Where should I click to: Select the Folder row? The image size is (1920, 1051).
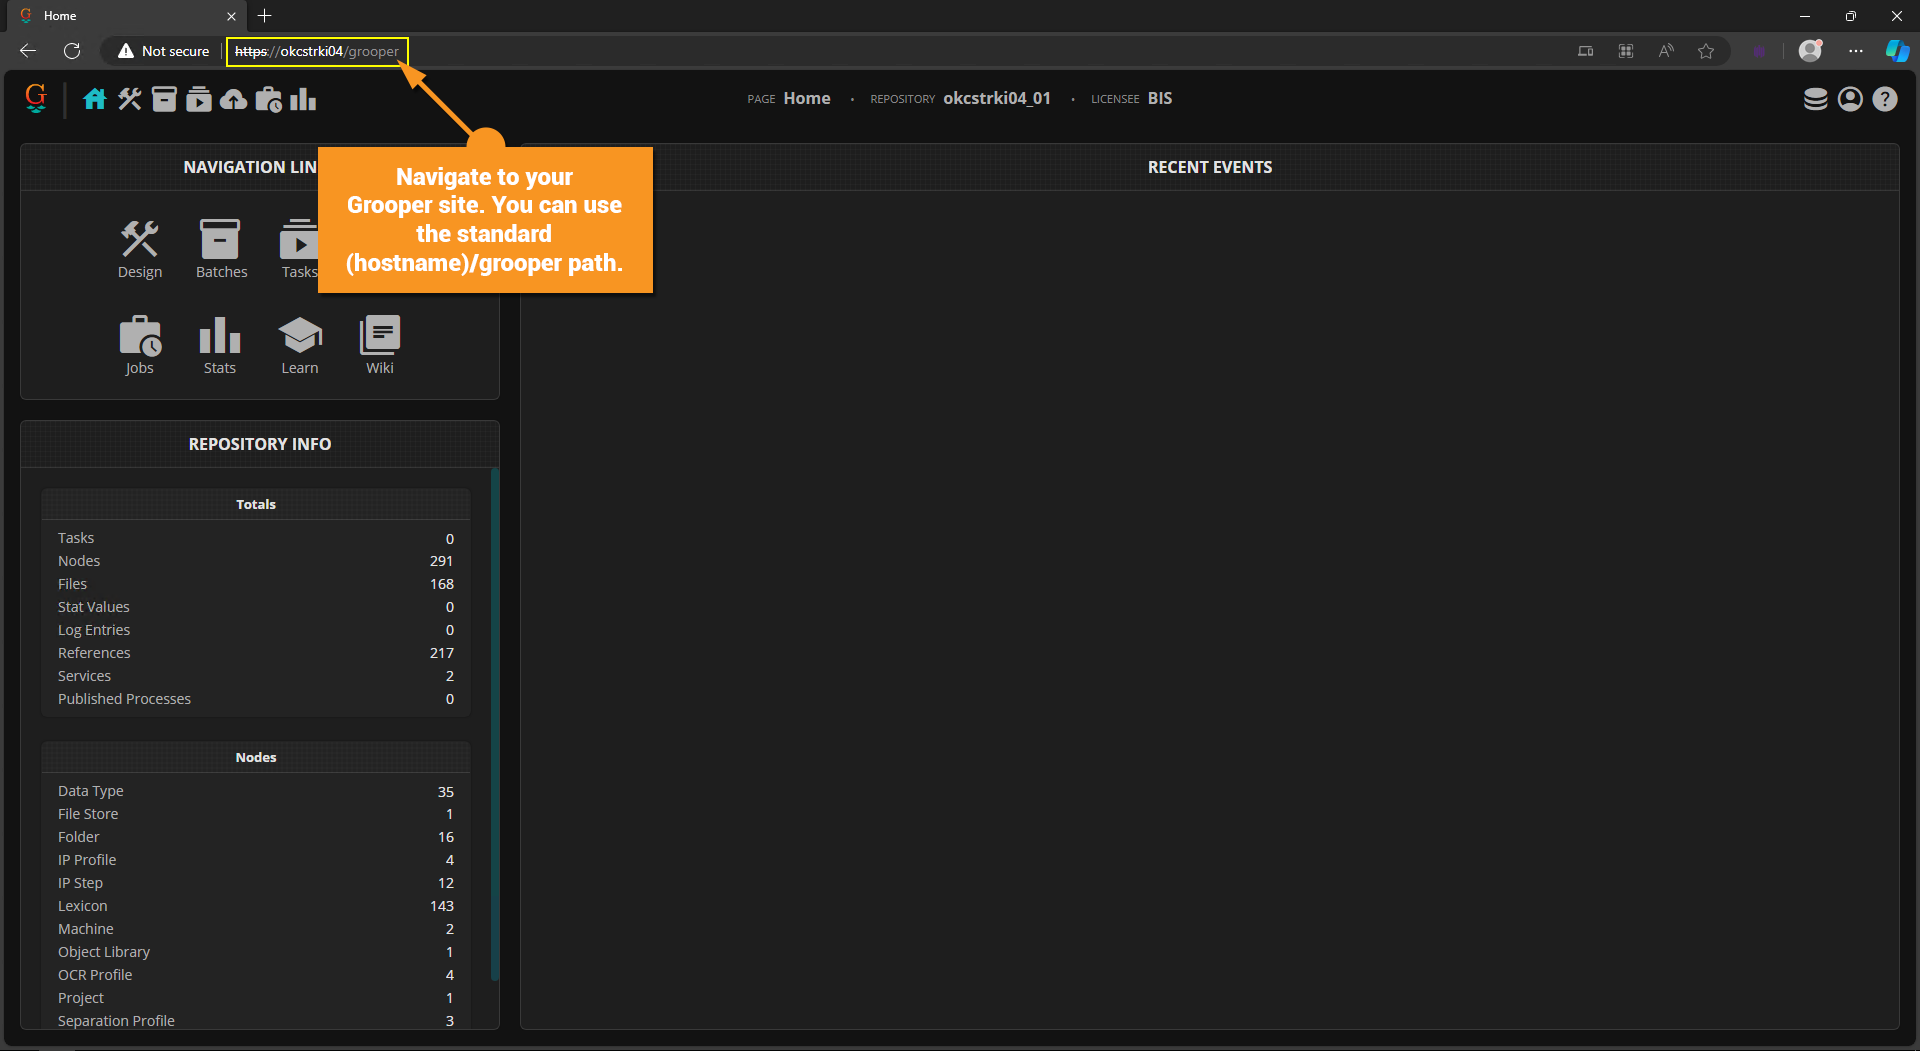(x=256, y=837)
